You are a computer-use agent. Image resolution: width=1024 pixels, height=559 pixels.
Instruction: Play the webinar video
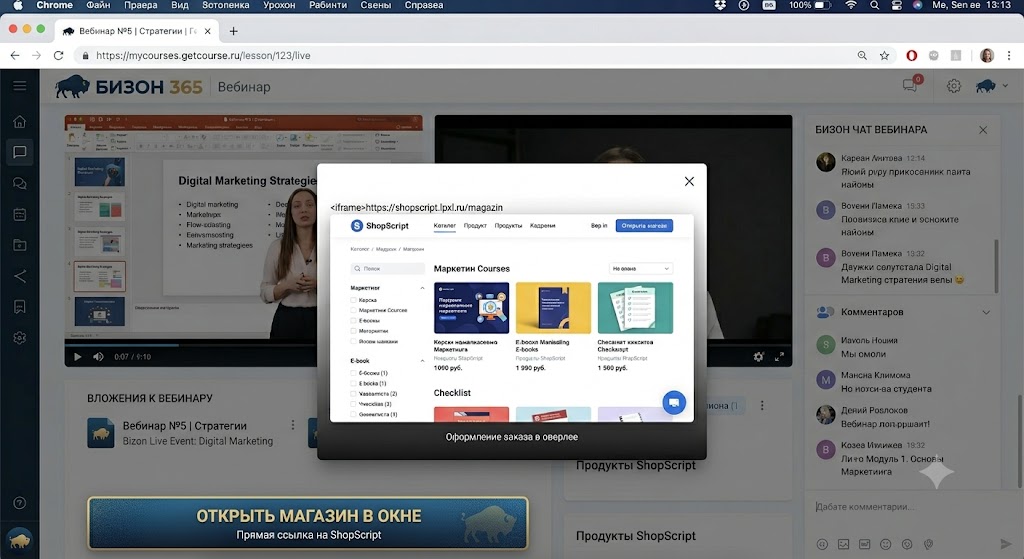point(78,357)
